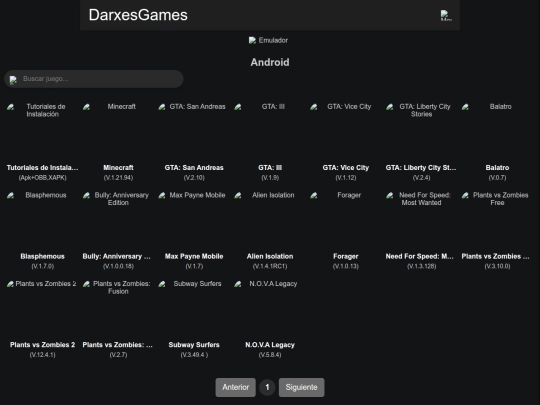Screen dimensions: 540x405
Task: Click the bold GTA: III title
Action: [x=270, y=168]
